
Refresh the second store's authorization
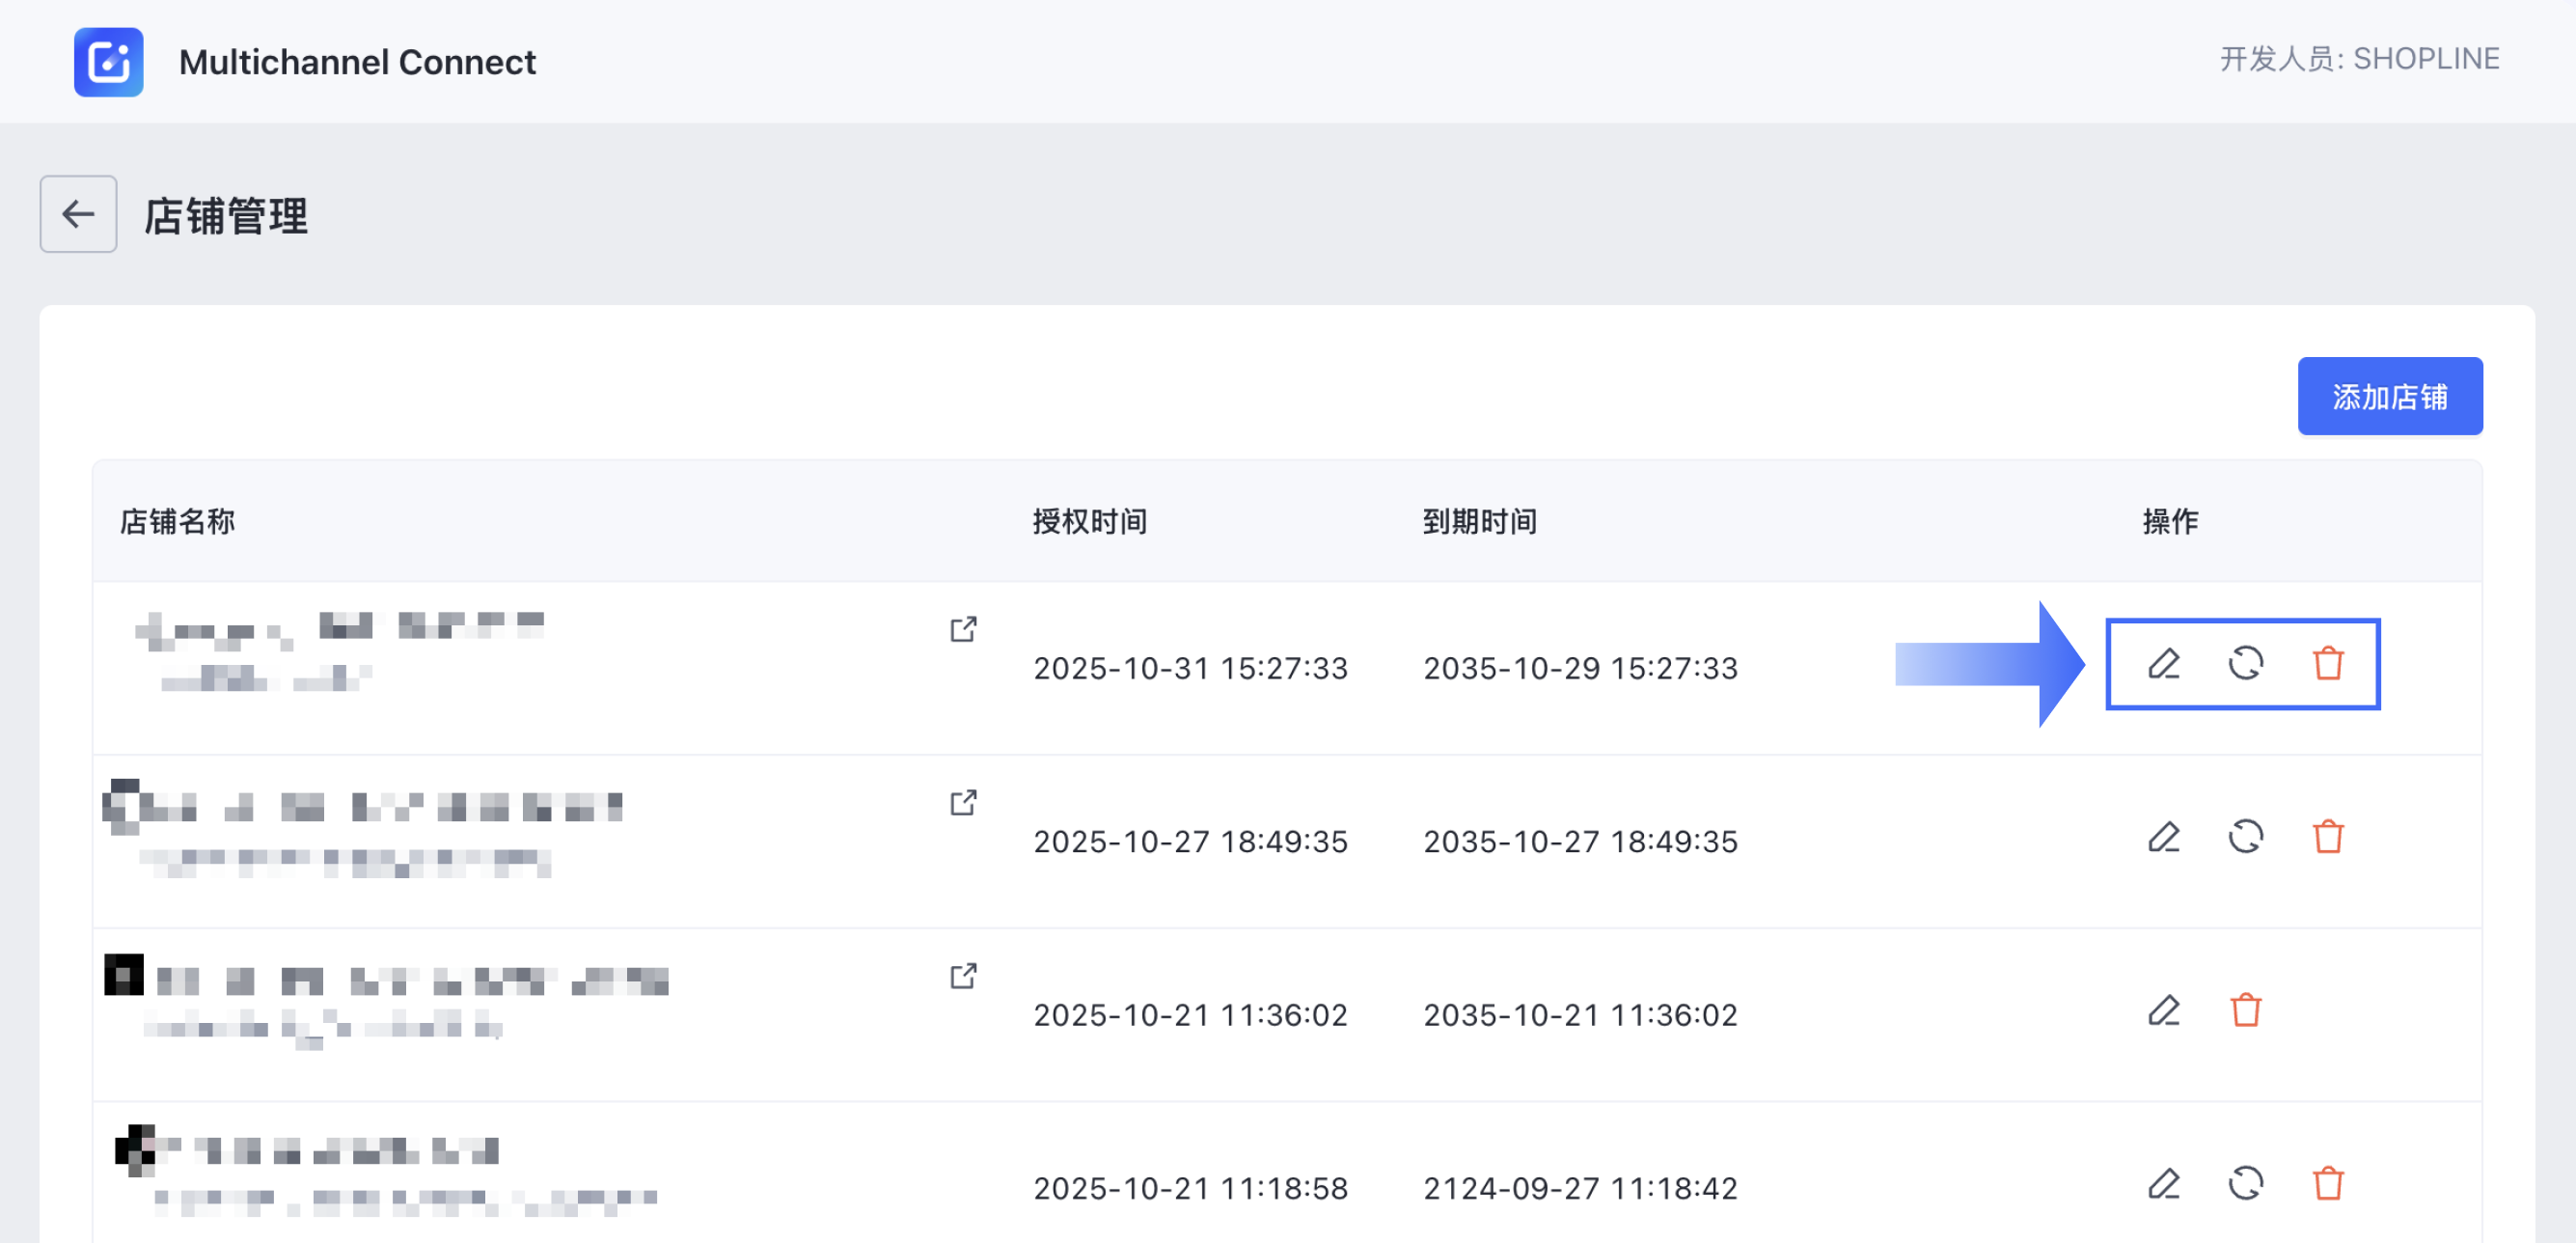(x=2246, y=837)
